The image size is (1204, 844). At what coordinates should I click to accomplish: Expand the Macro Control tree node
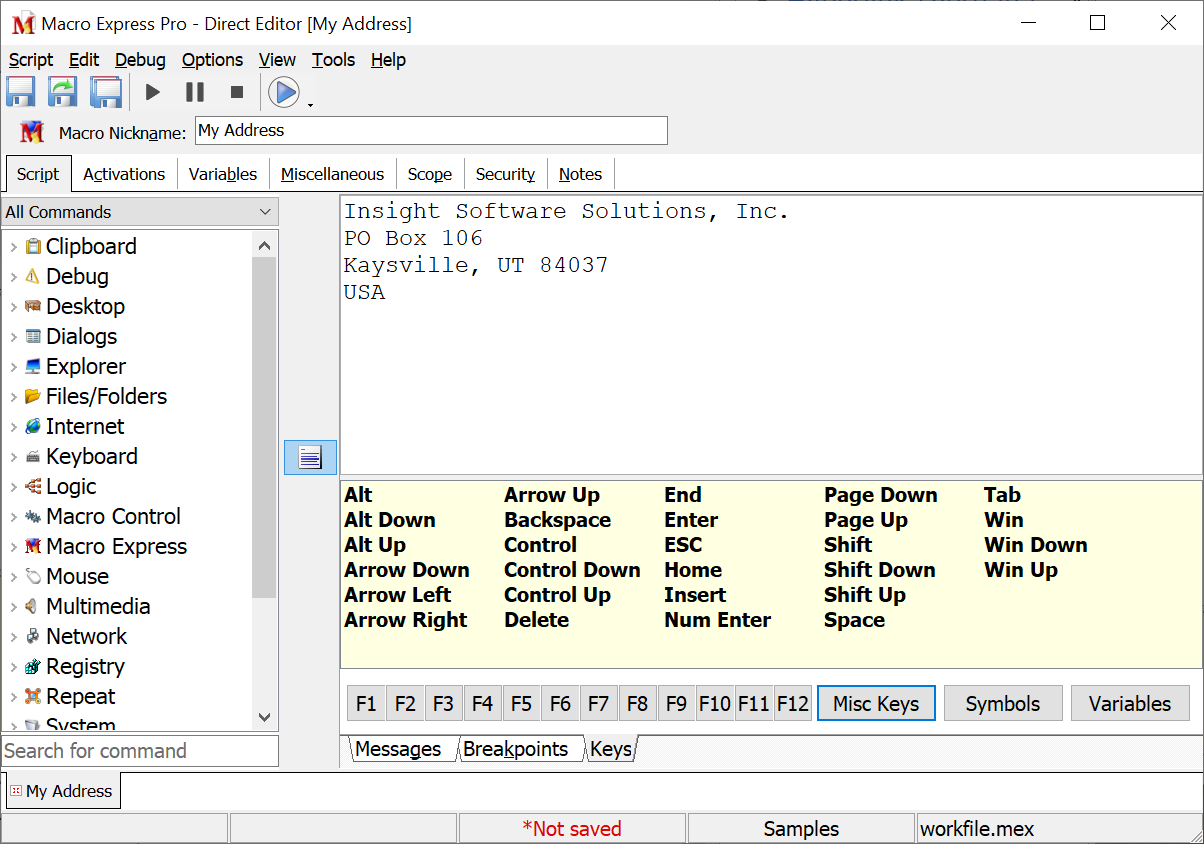(13, 517)
